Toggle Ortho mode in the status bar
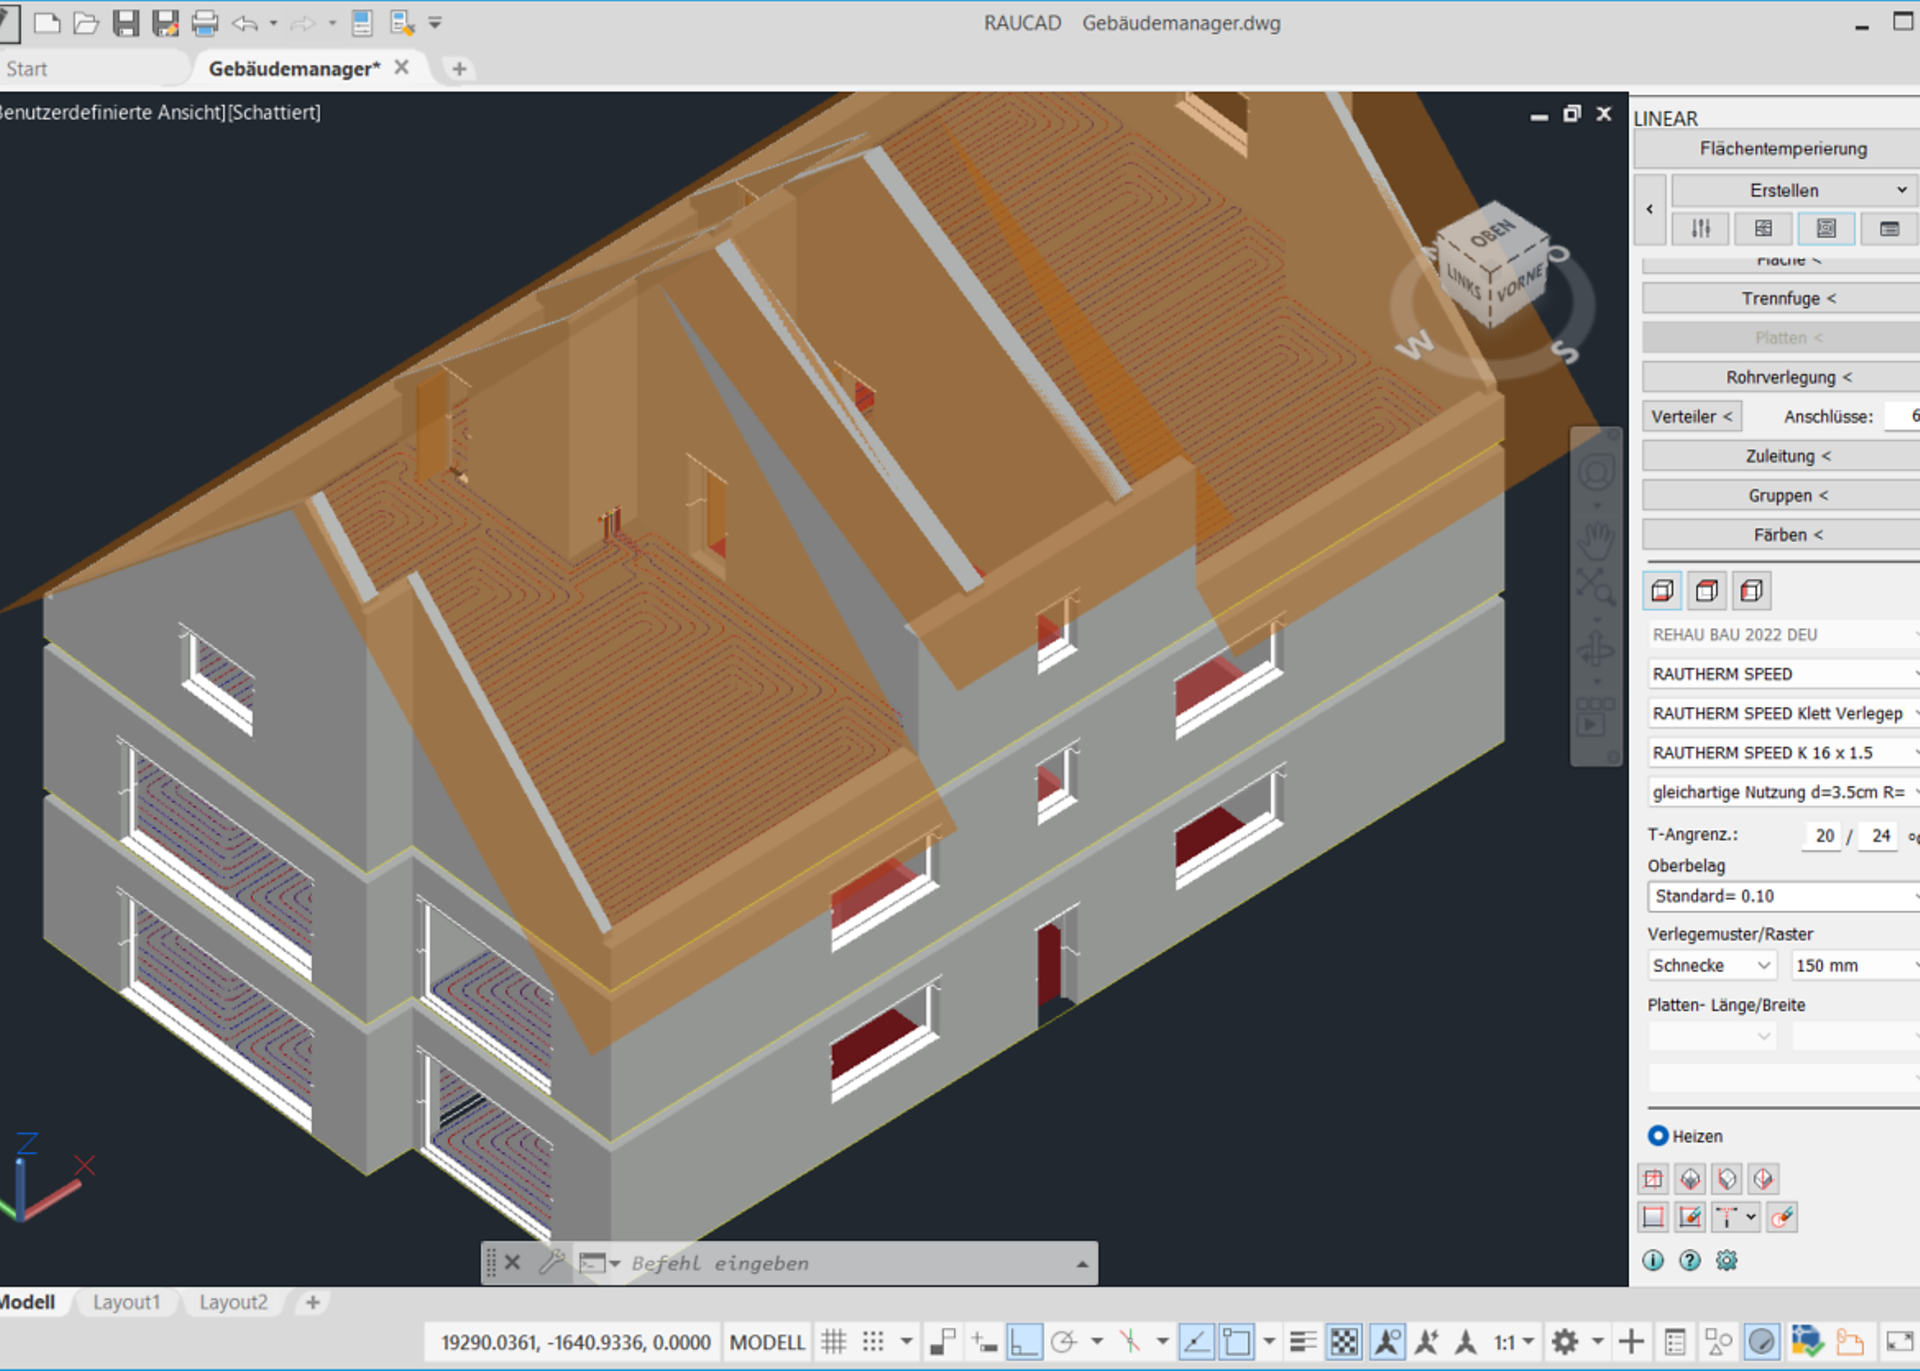Image resolution: width=1920 pixels, height=1371 pixels. coord(1023,1341)
